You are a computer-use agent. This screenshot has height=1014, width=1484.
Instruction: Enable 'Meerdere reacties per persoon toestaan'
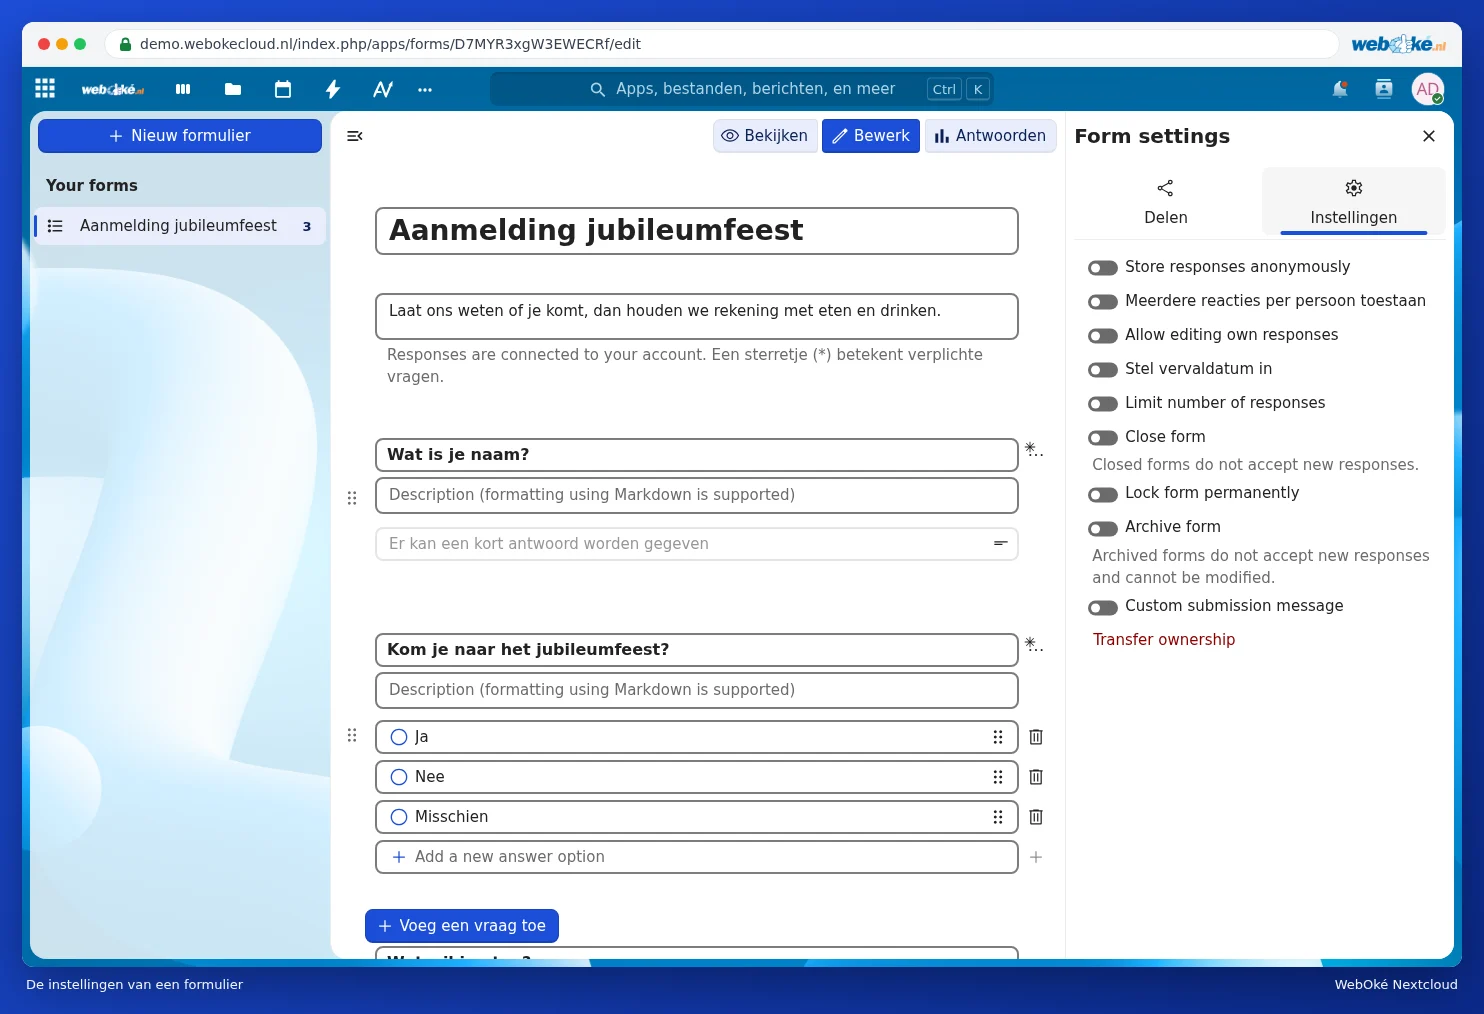click(1103, 302)
